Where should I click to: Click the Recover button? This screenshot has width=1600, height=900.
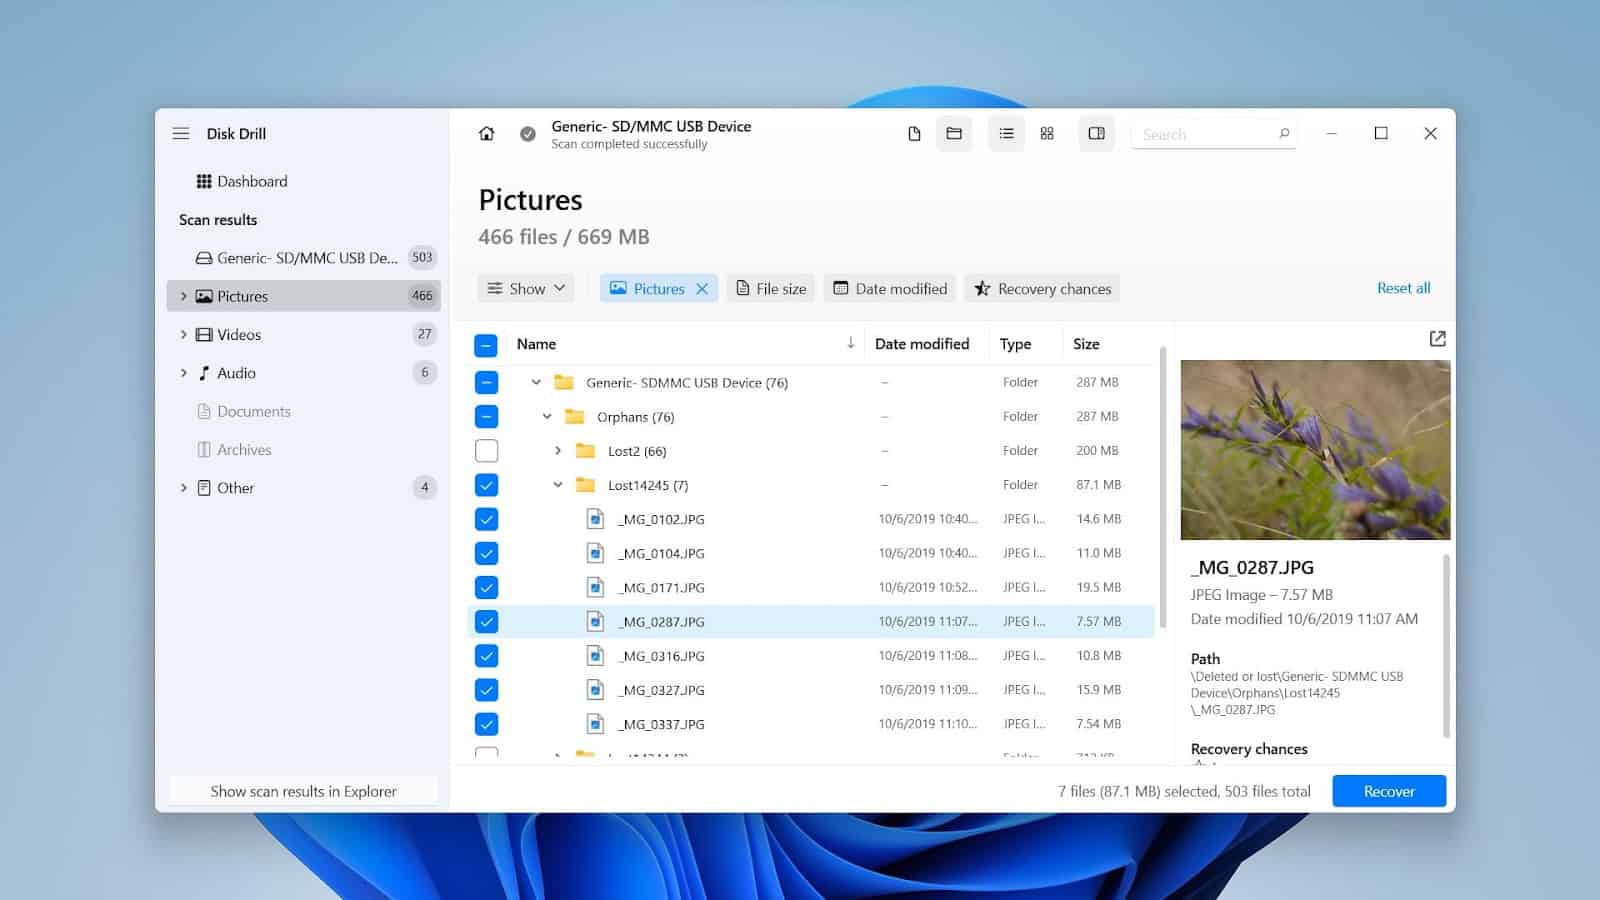1389,791
